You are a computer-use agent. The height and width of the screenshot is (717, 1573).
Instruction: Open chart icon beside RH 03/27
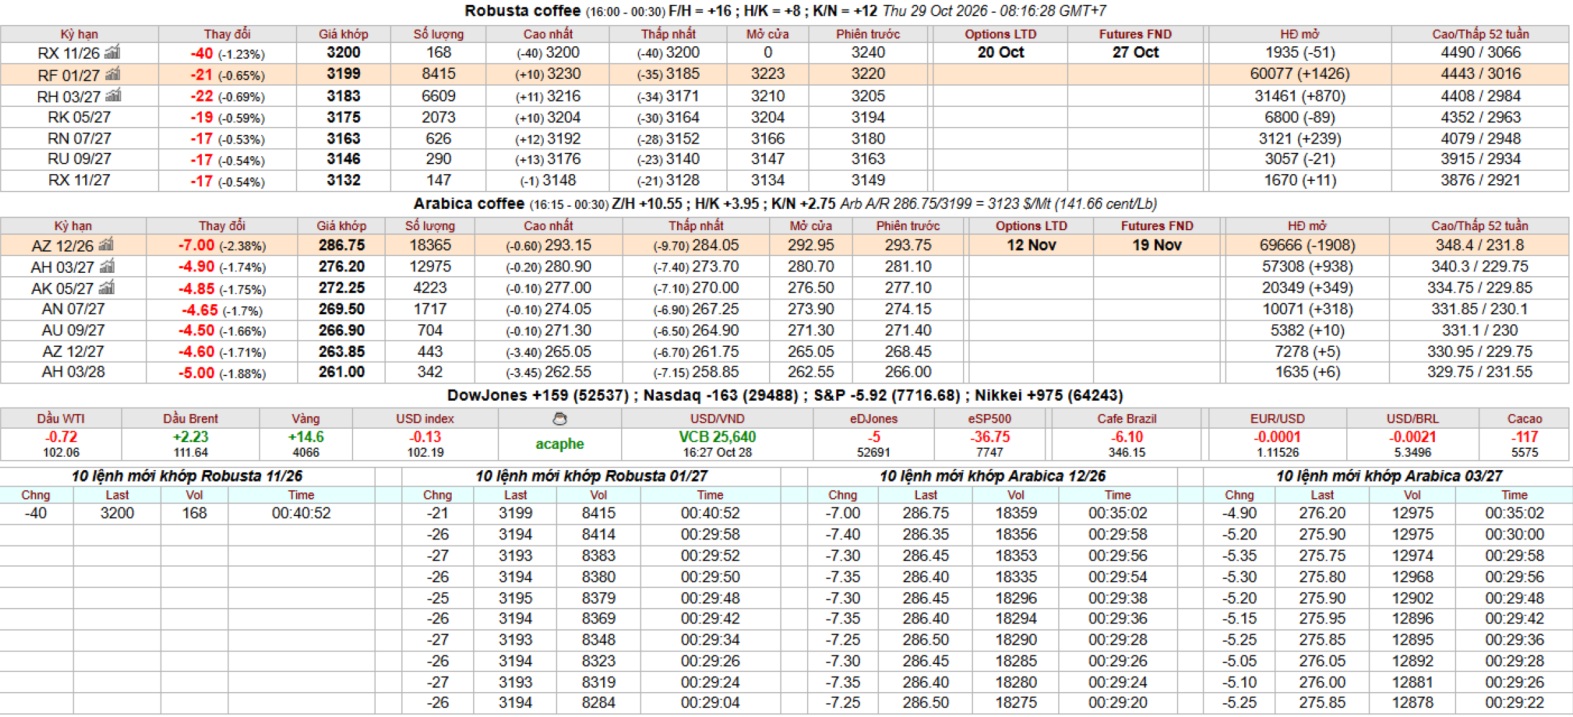112,96
